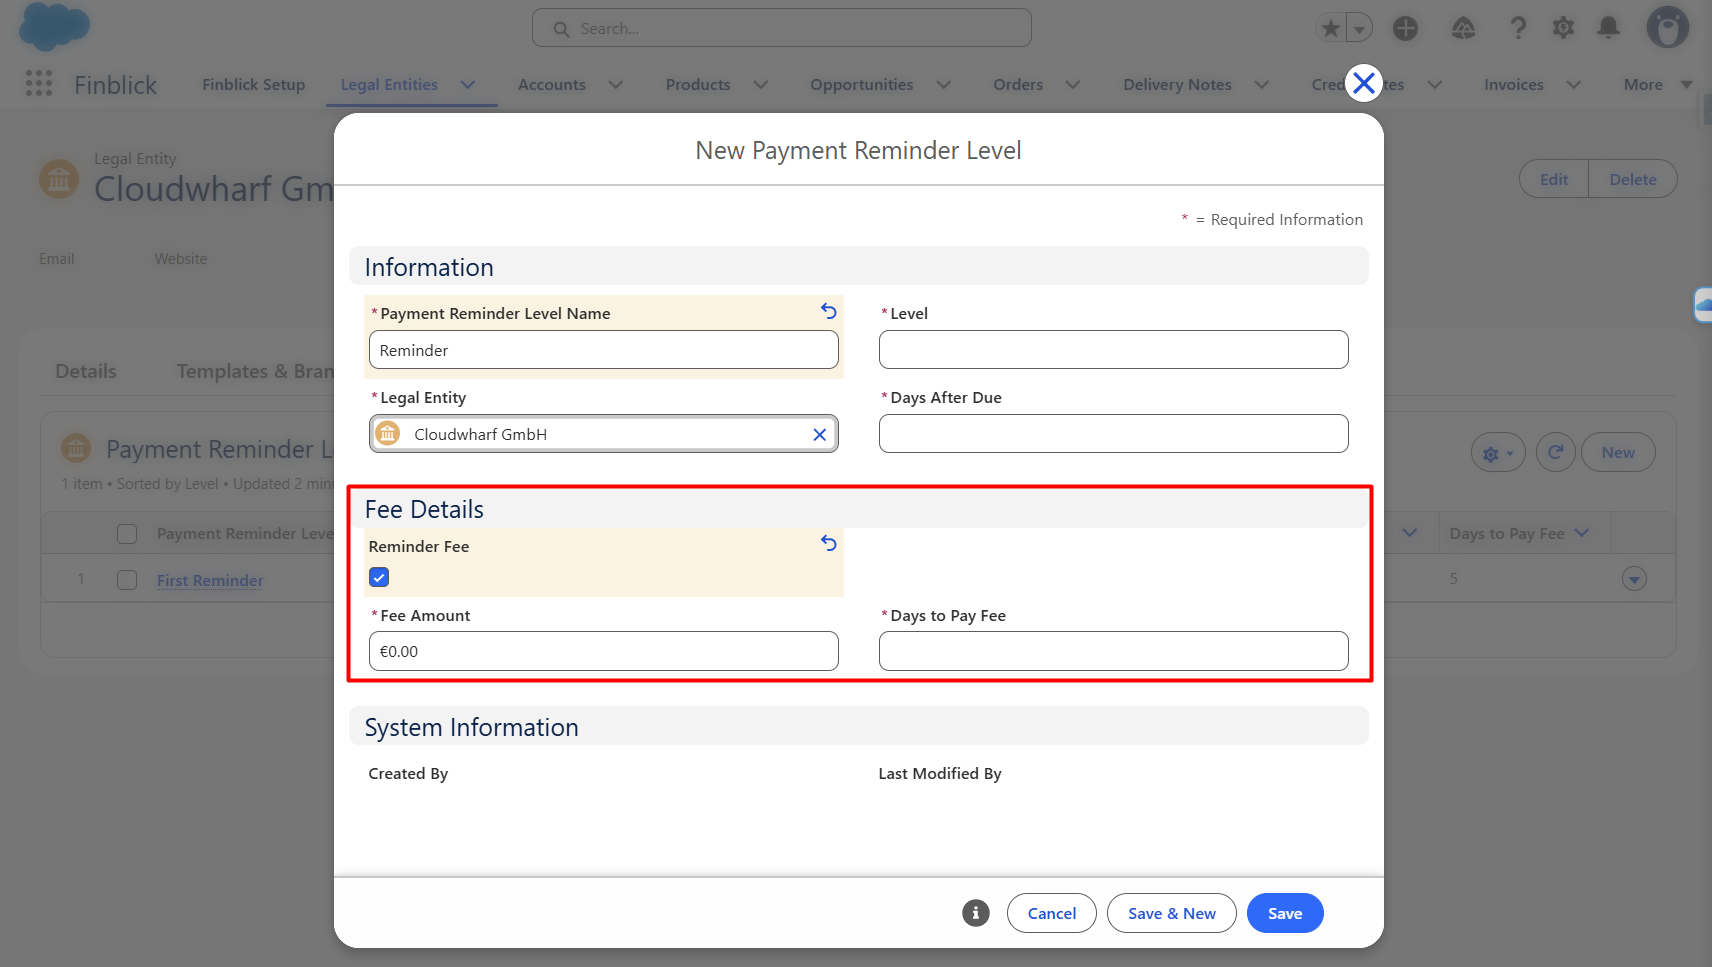Open the global create plus menu

(1405, 28)
